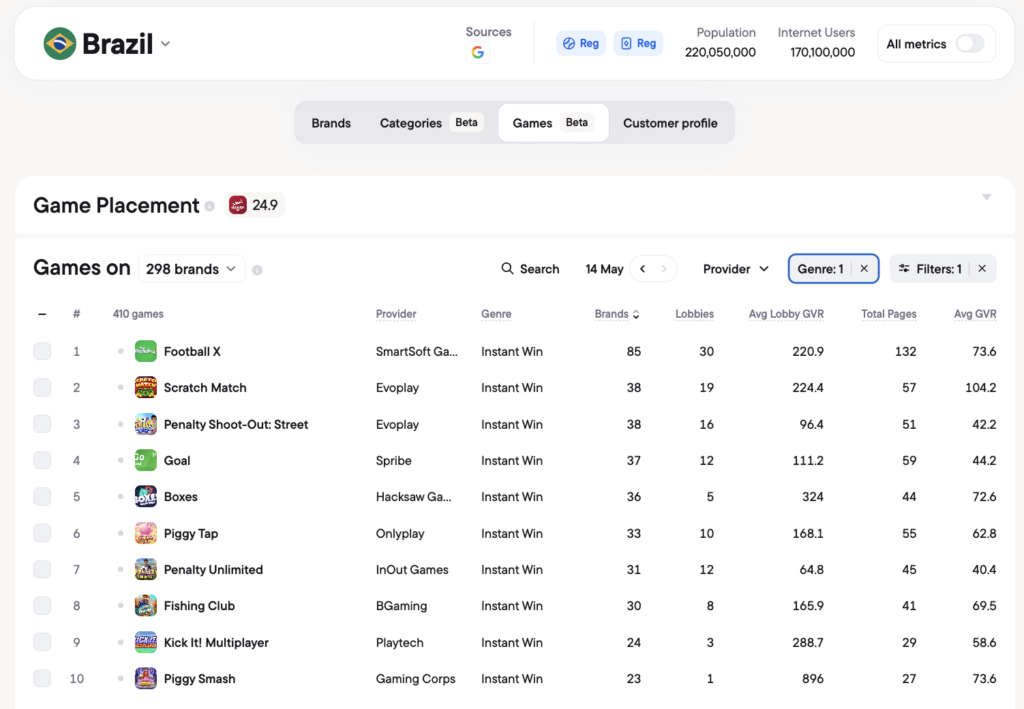Click the Google source icon
The height and width of the screenshot is (709, 1024).
(x=477, y=52)
